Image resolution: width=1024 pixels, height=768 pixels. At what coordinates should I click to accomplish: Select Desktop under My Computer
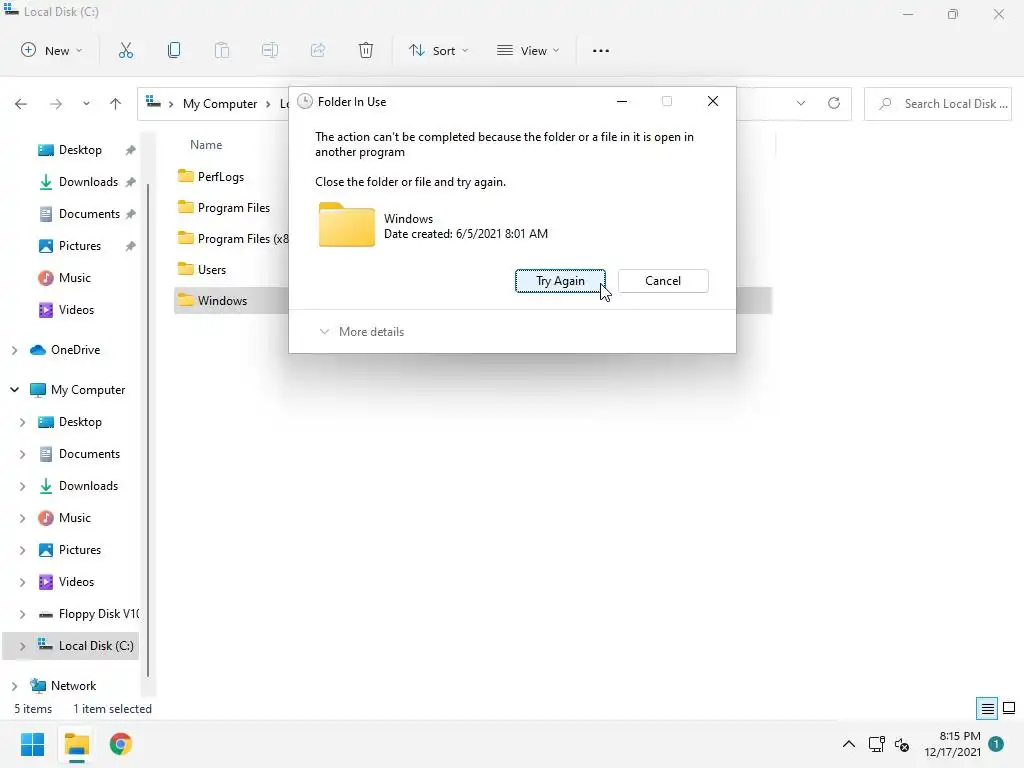(x=80, y=422)
